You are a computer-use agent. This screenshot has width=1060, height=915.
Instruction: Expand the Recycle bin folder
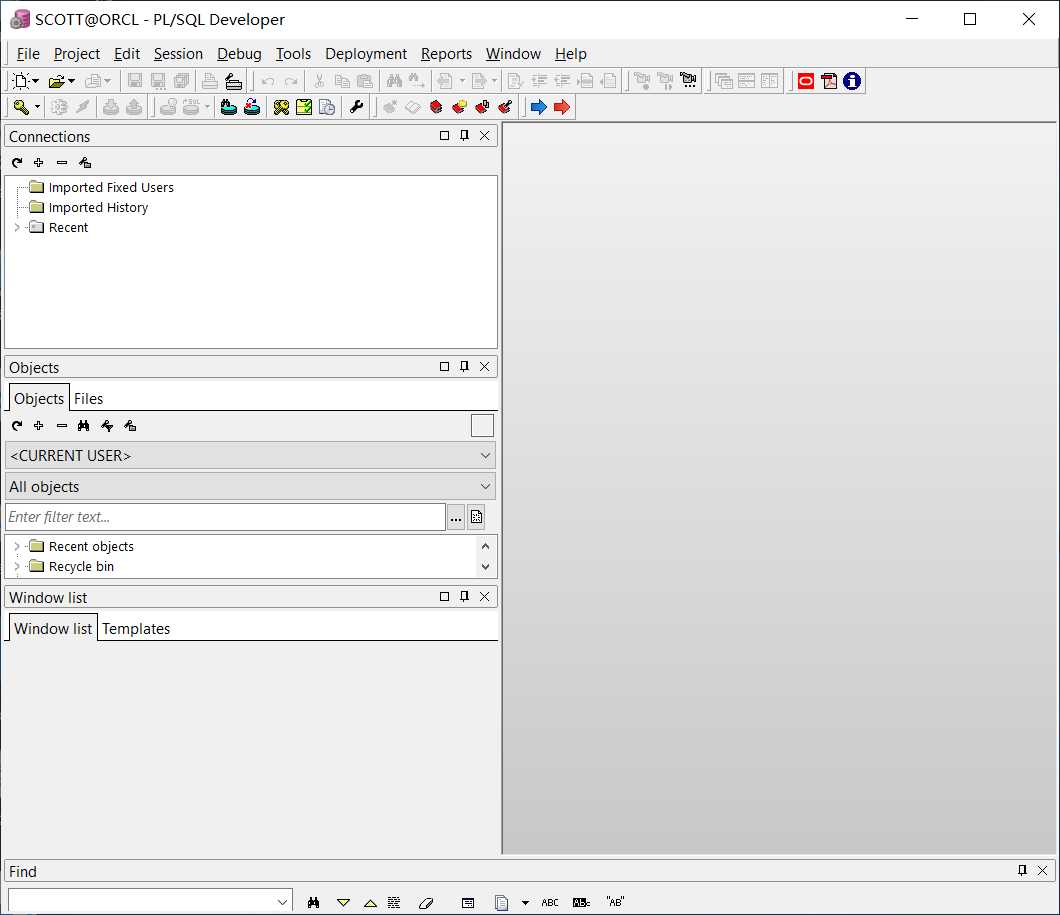[x=17, y=566]
